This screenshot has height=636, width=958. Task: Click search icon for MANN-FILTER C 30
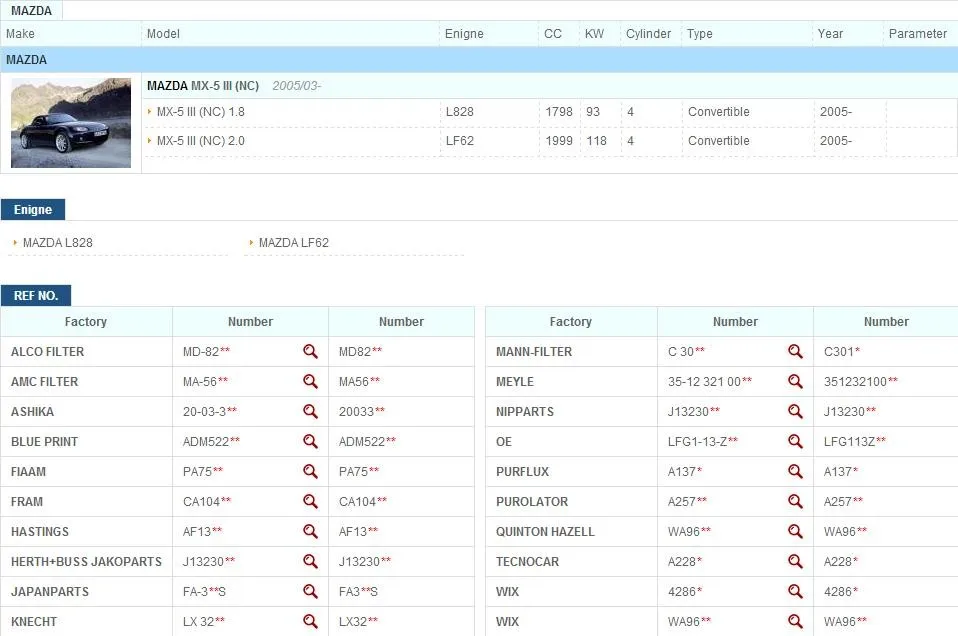tap(795, 351)
